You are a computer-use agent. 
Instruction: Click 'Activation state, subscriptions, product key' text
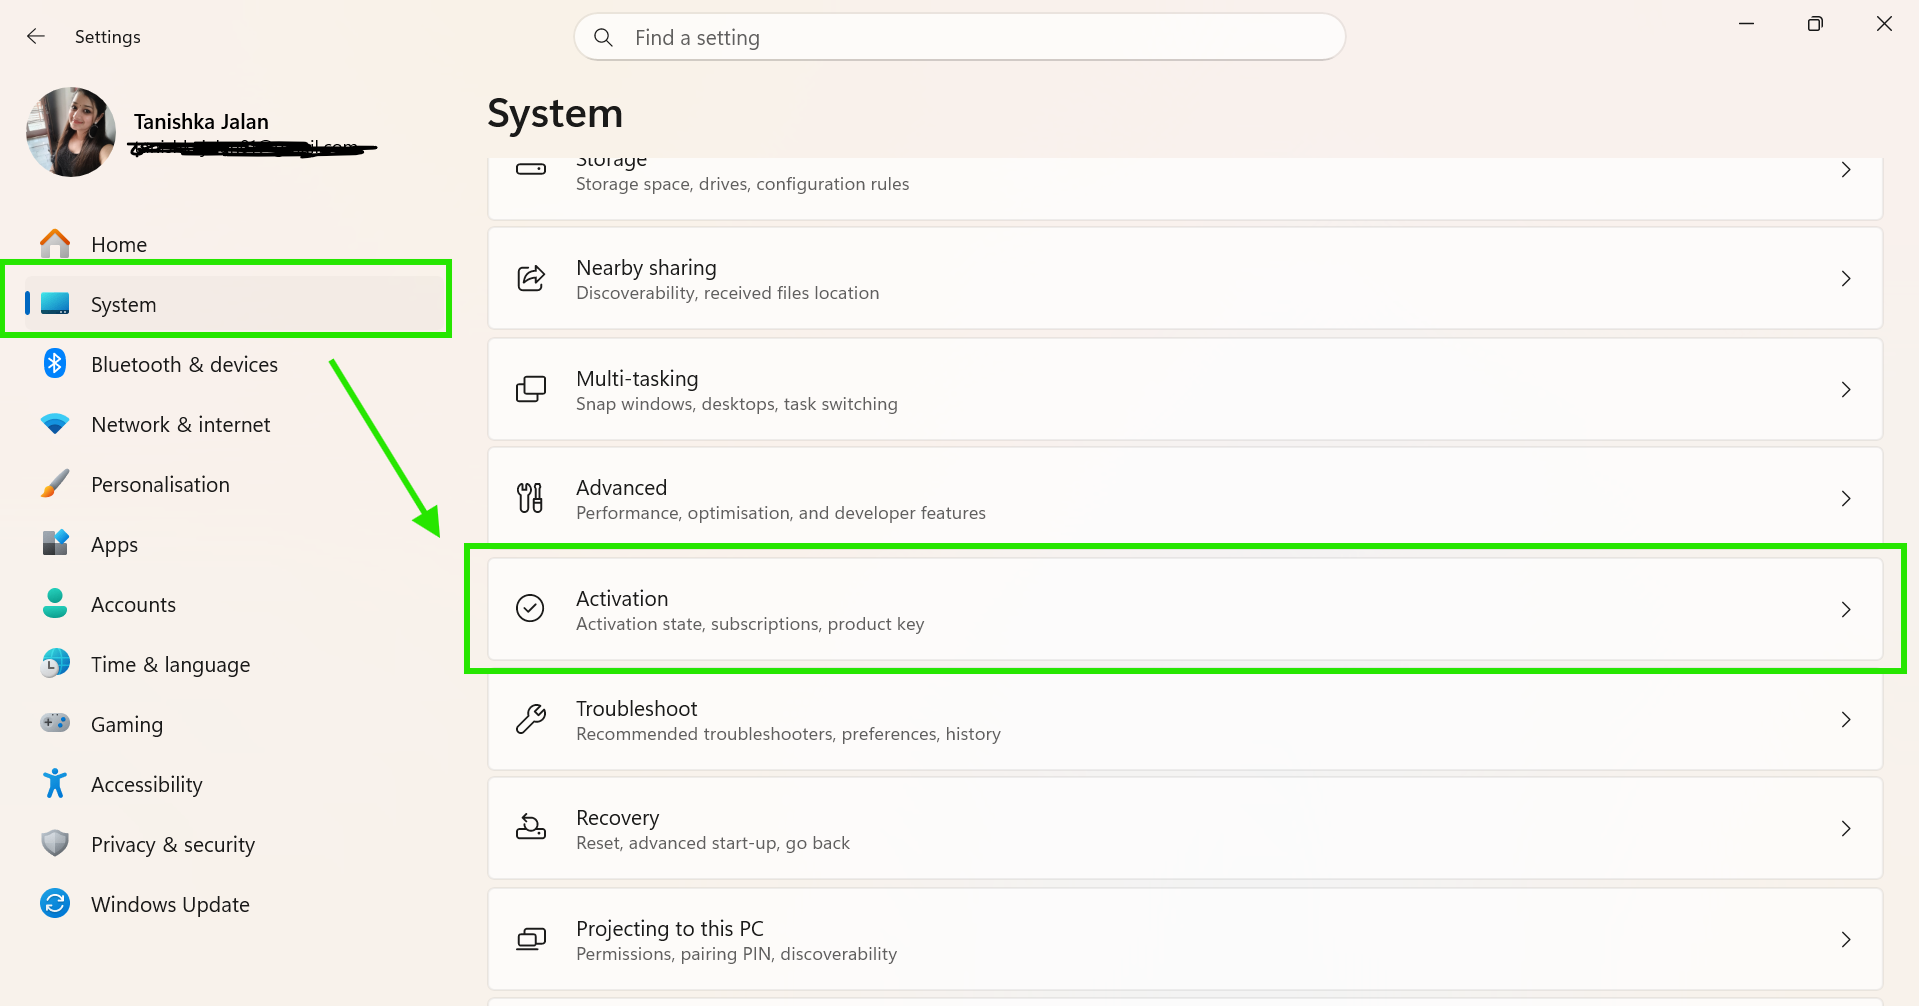point(750,624)
